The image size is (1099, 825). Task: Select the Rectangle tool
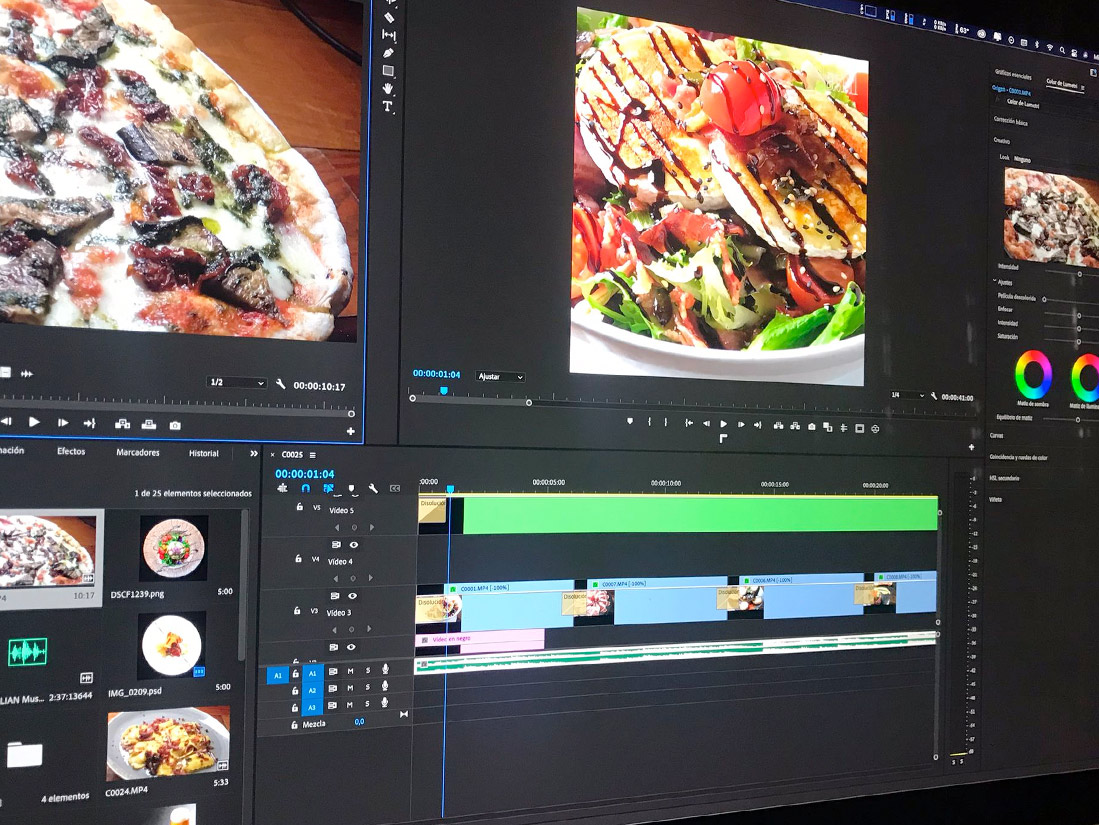tap(388, 71)
